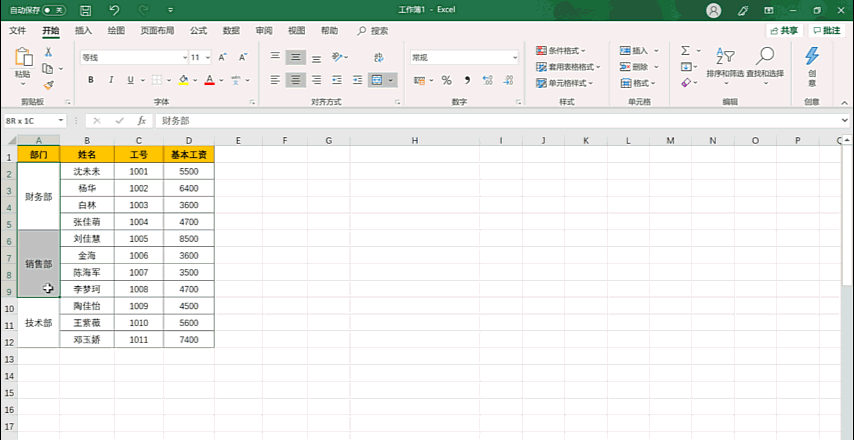Collapse the ribbon with chevron
The height and width of the screenshot is (440, 854).
pyautogui.click(x=844, y=102)
